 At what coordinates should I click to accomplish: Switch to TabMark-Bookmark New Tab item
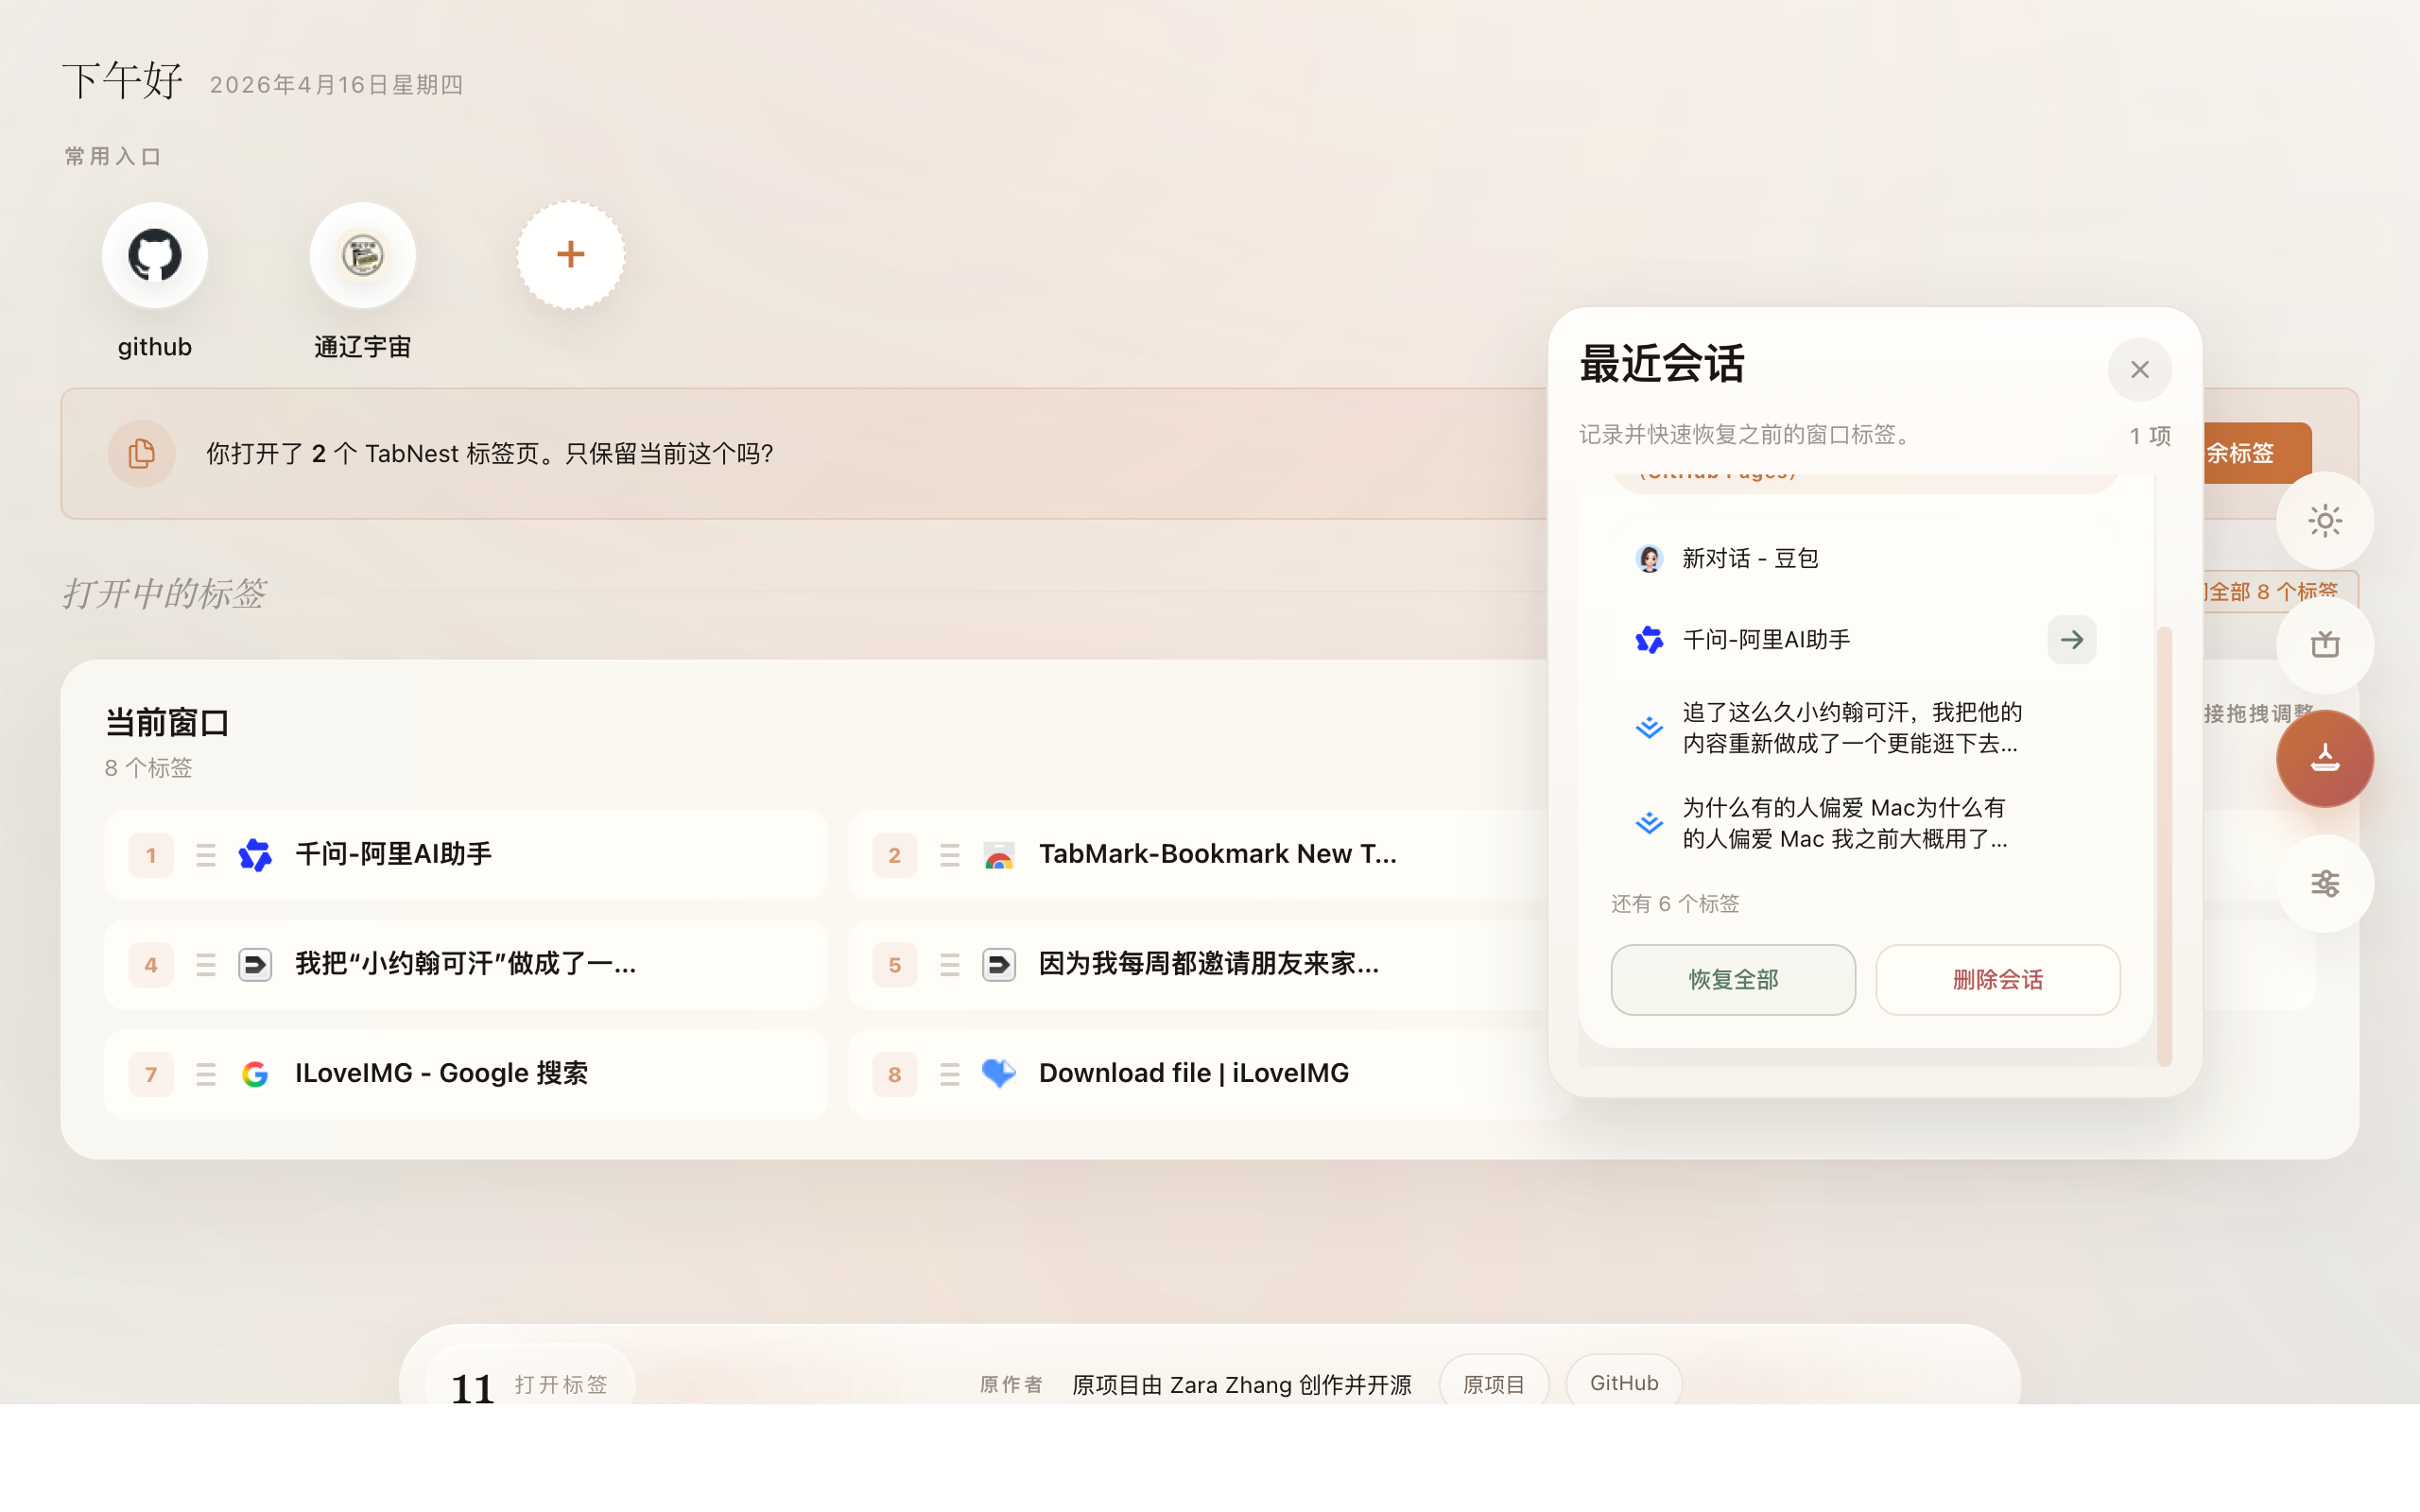coord(1216,855)
